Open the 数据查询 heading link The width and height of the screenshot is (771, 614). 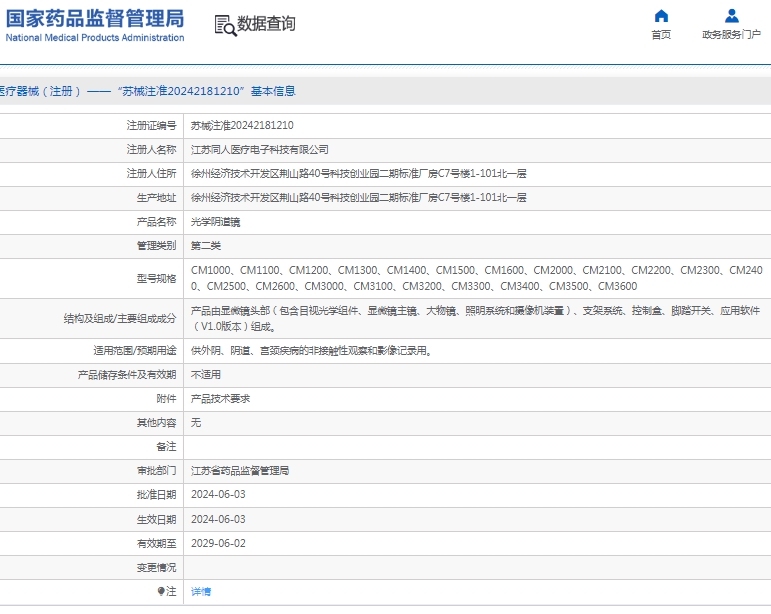coord(266,24)
